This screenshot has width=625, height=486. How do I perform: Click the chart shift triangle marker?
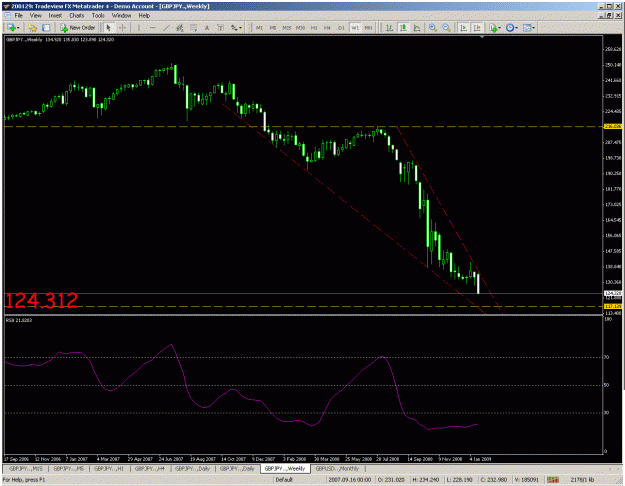coord(482,37)
